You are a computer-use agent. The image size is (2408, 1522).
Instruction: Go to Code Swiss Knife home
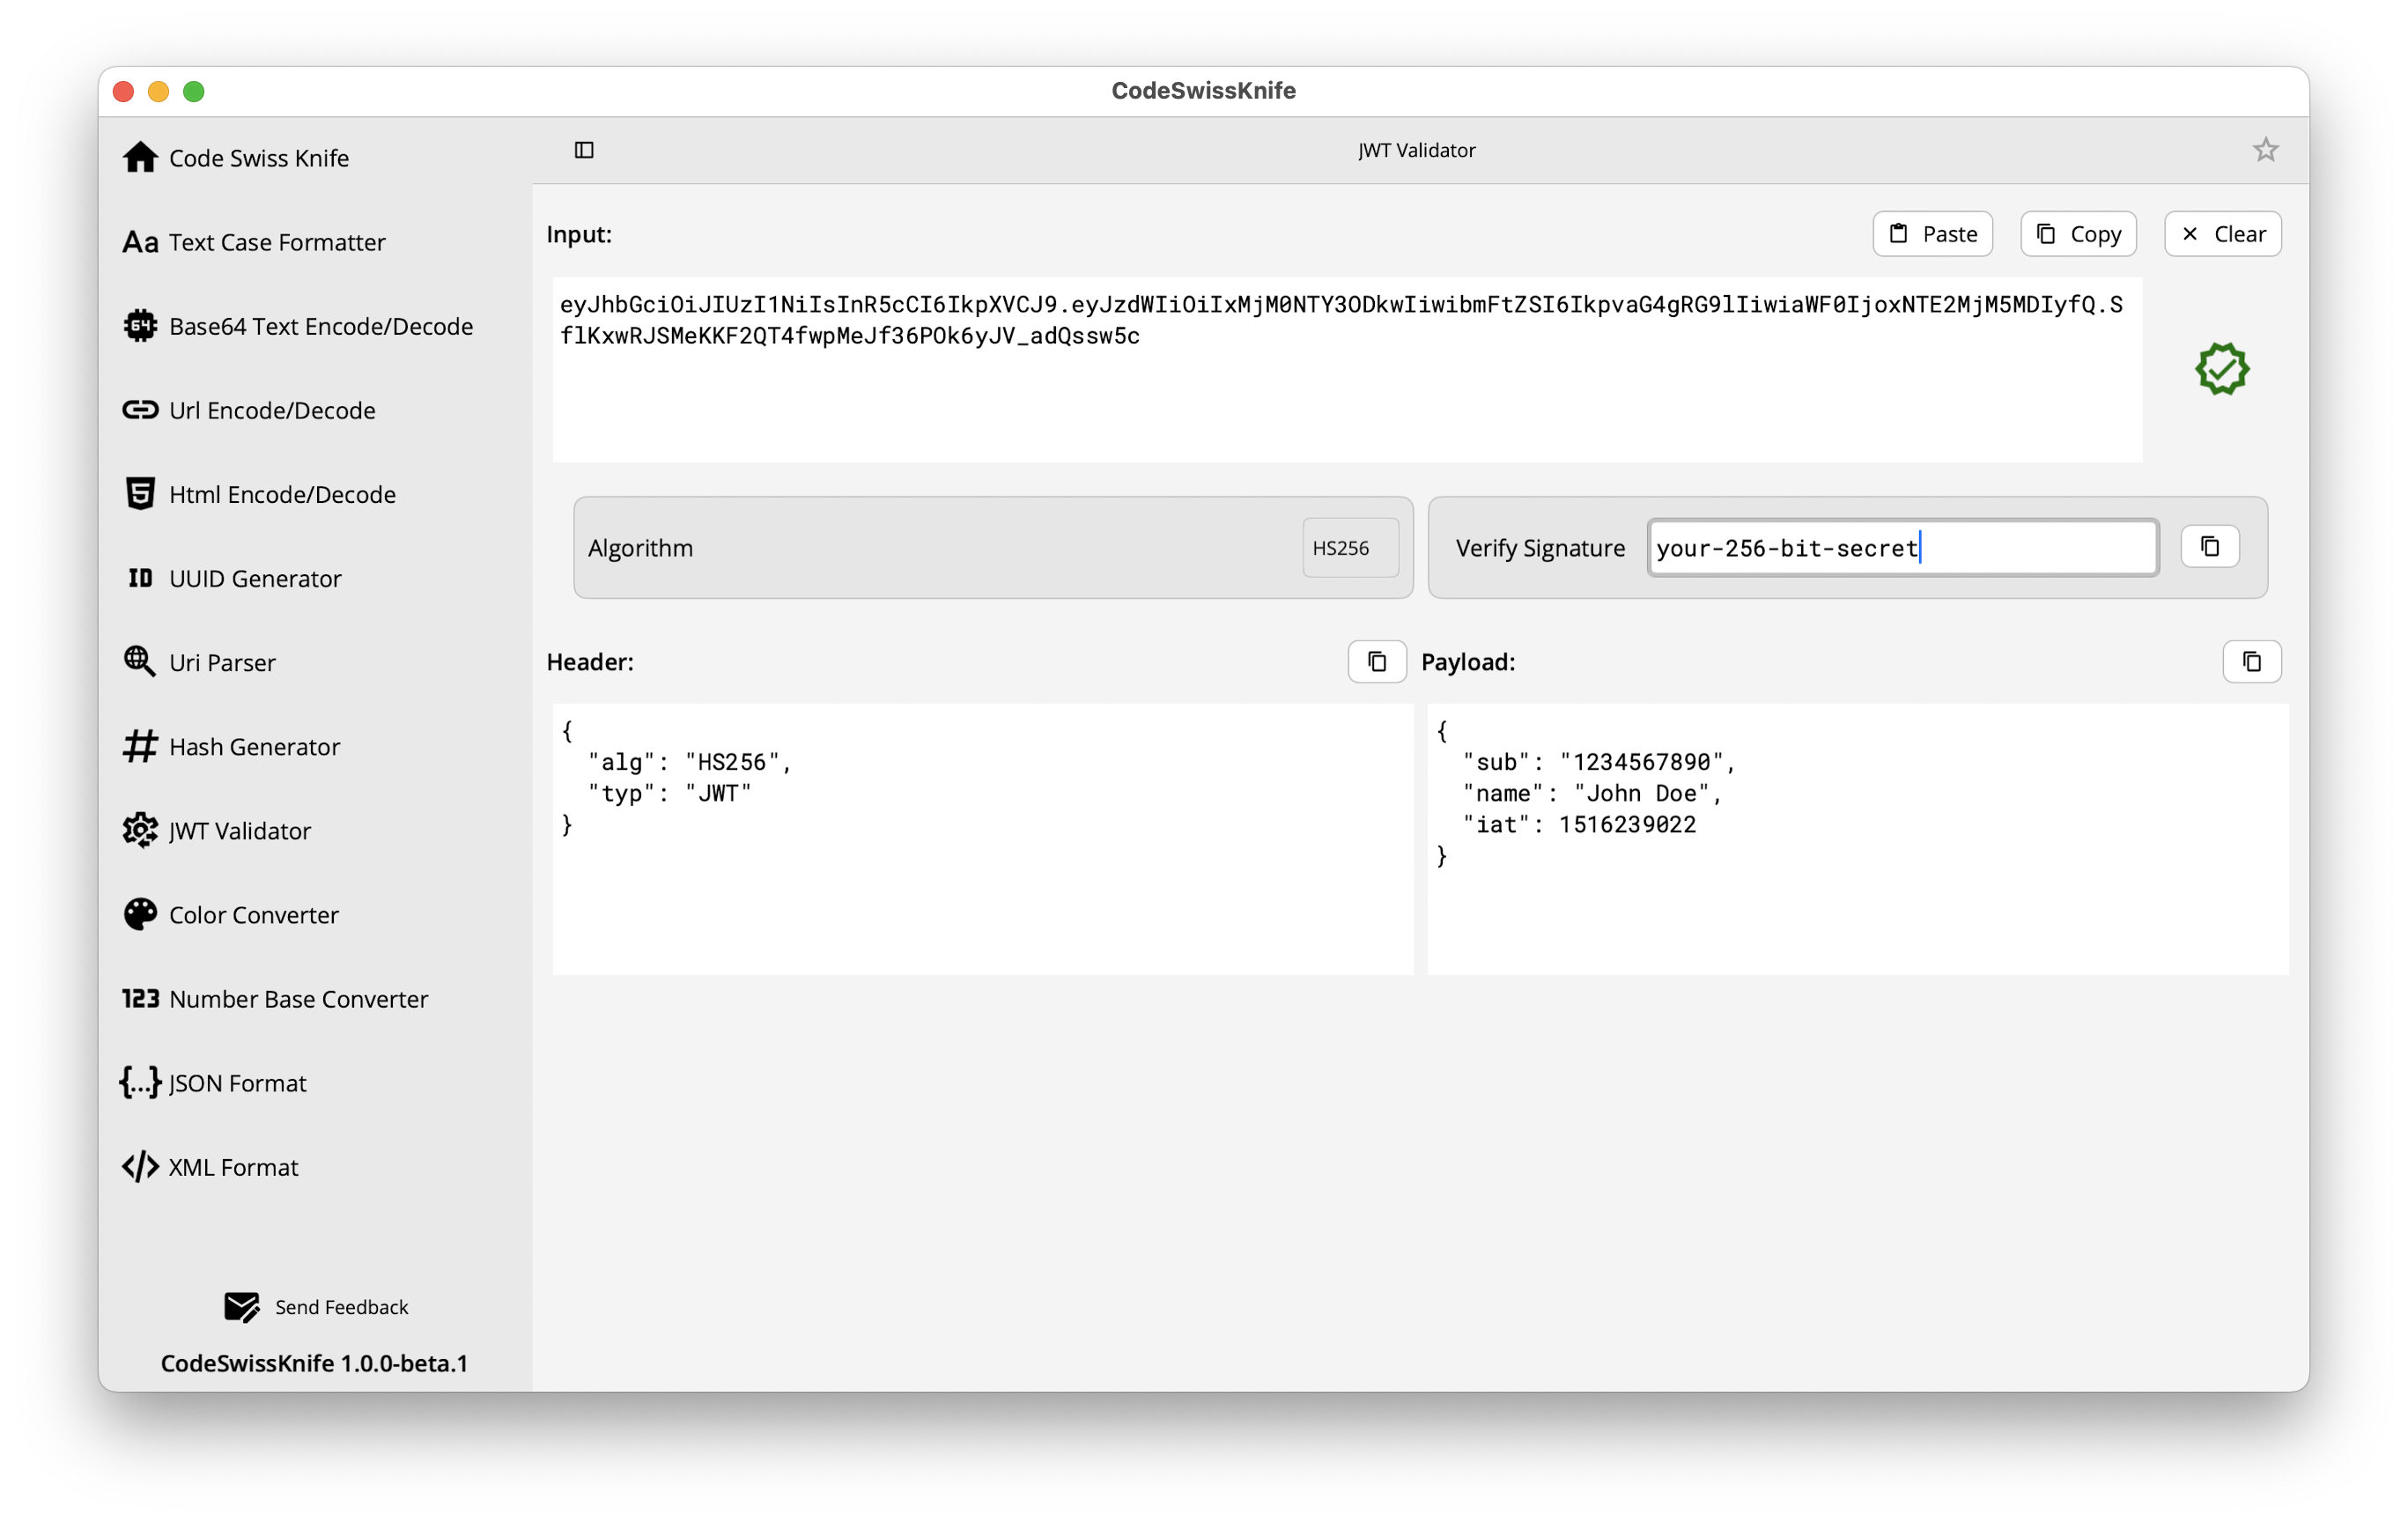pos(259,158)
